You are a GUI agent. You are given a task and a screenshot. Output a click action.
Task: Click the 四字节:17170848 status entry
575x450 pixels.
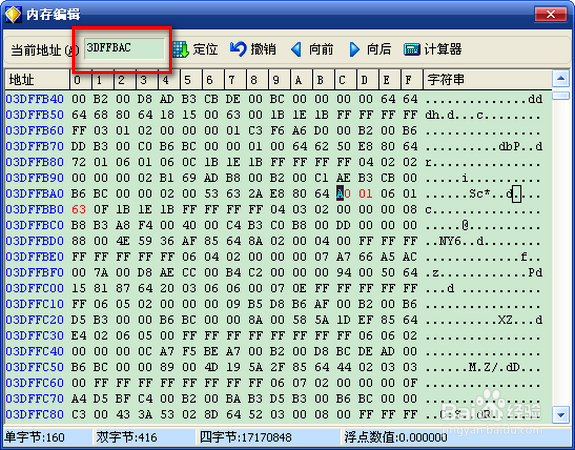tap(245, 437)
